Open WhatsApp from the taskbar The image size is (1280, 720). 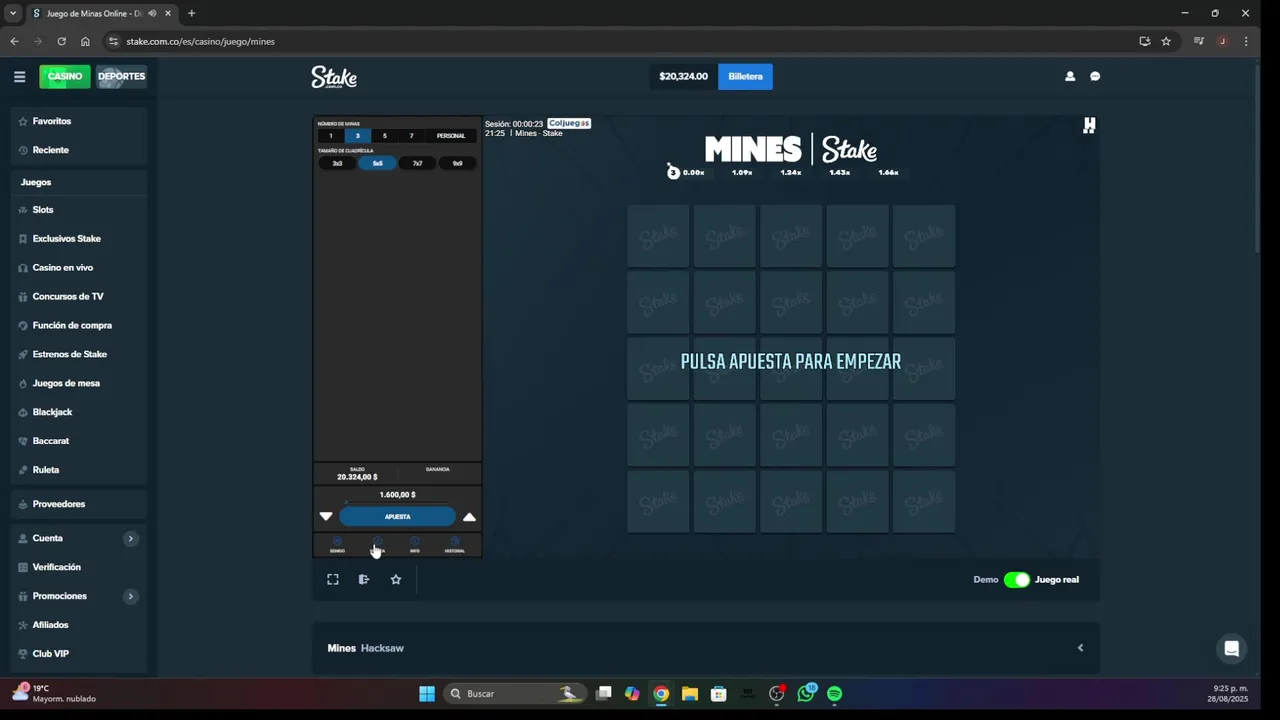[806, 693]
